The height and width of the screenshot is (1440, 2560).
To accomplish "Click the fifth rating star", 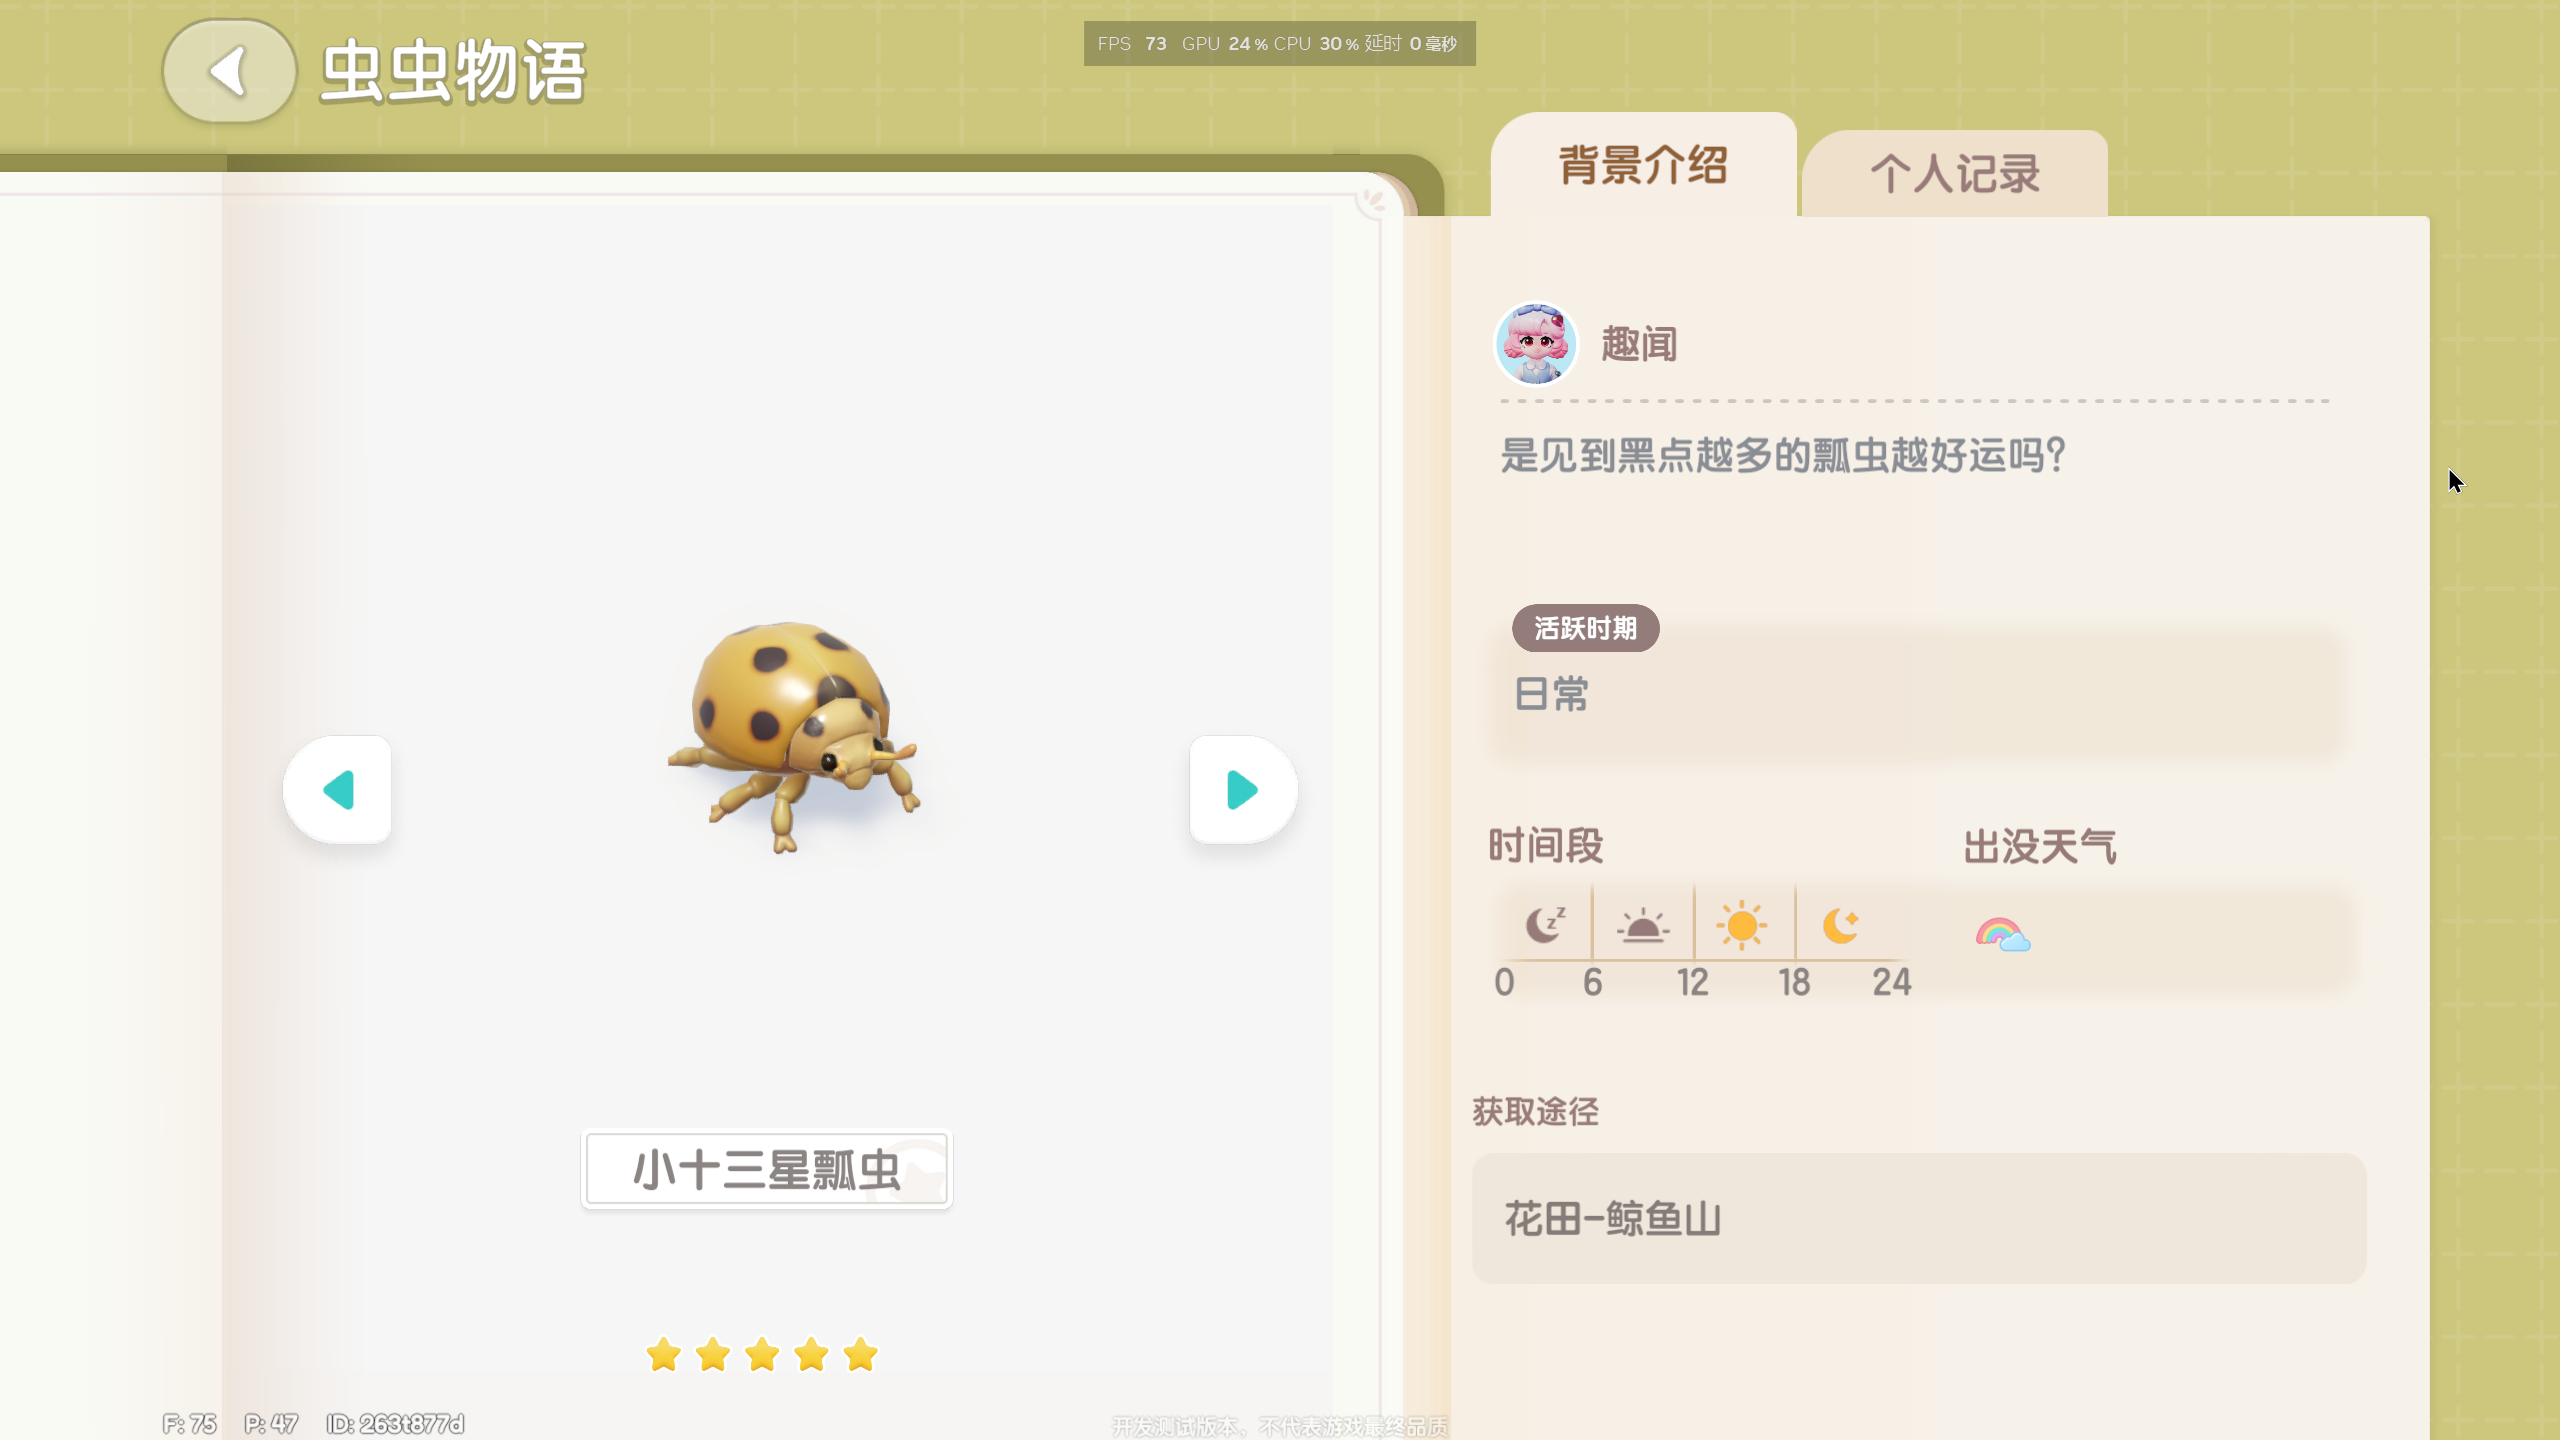I will coord(860,1355).
